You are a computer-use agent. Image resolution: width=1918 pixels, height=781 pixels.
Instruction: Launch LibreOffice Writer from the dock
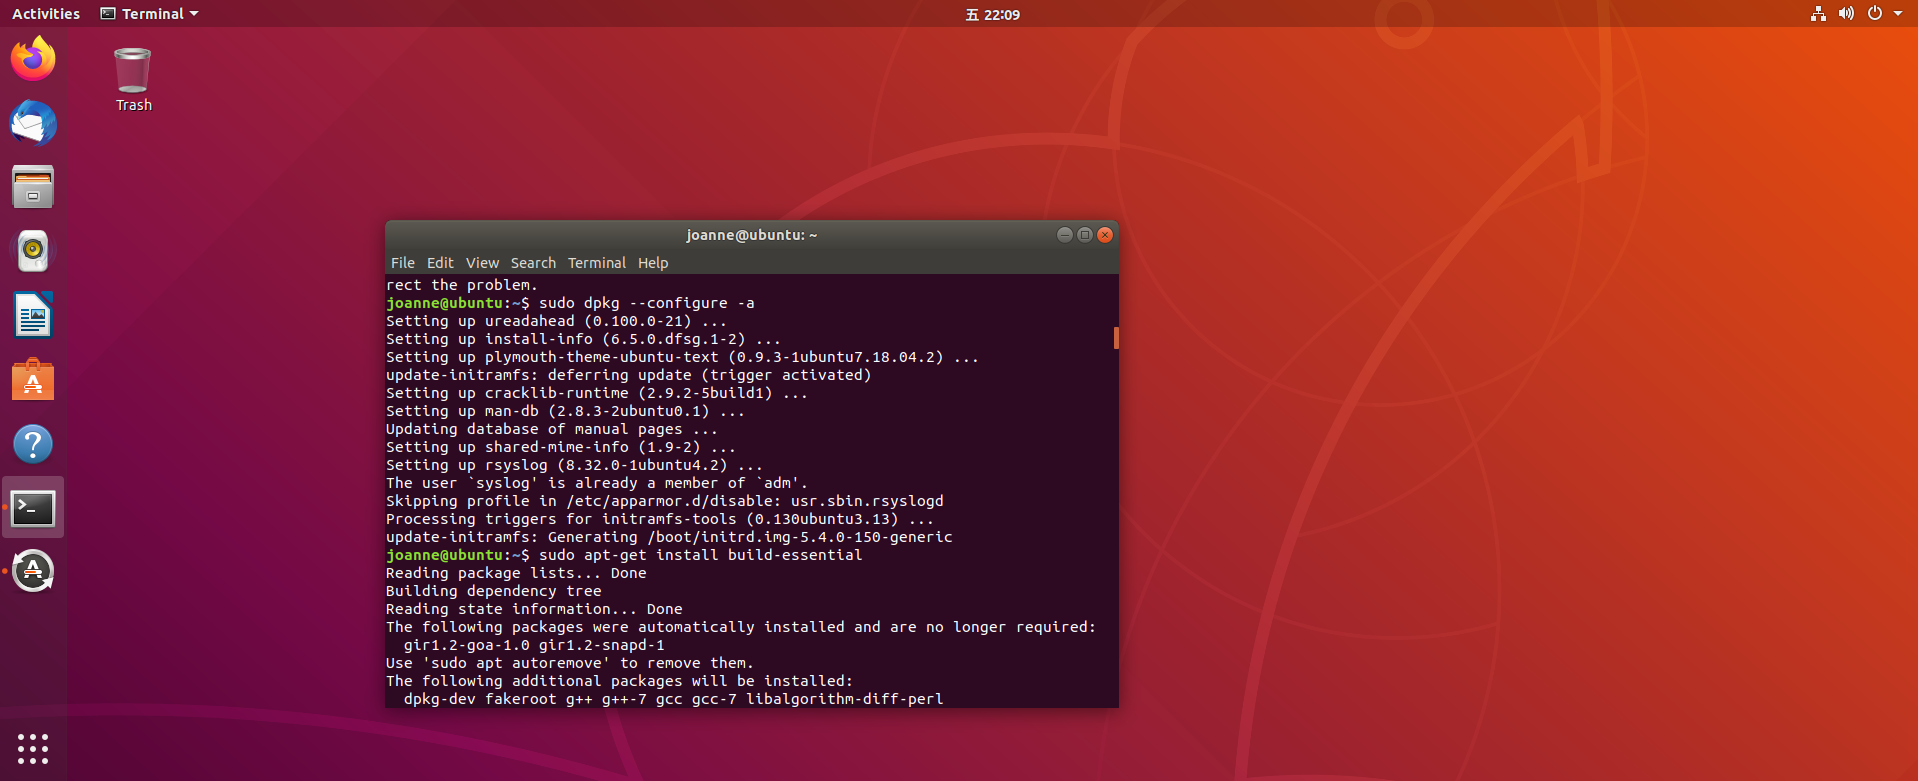pos(33,316)
